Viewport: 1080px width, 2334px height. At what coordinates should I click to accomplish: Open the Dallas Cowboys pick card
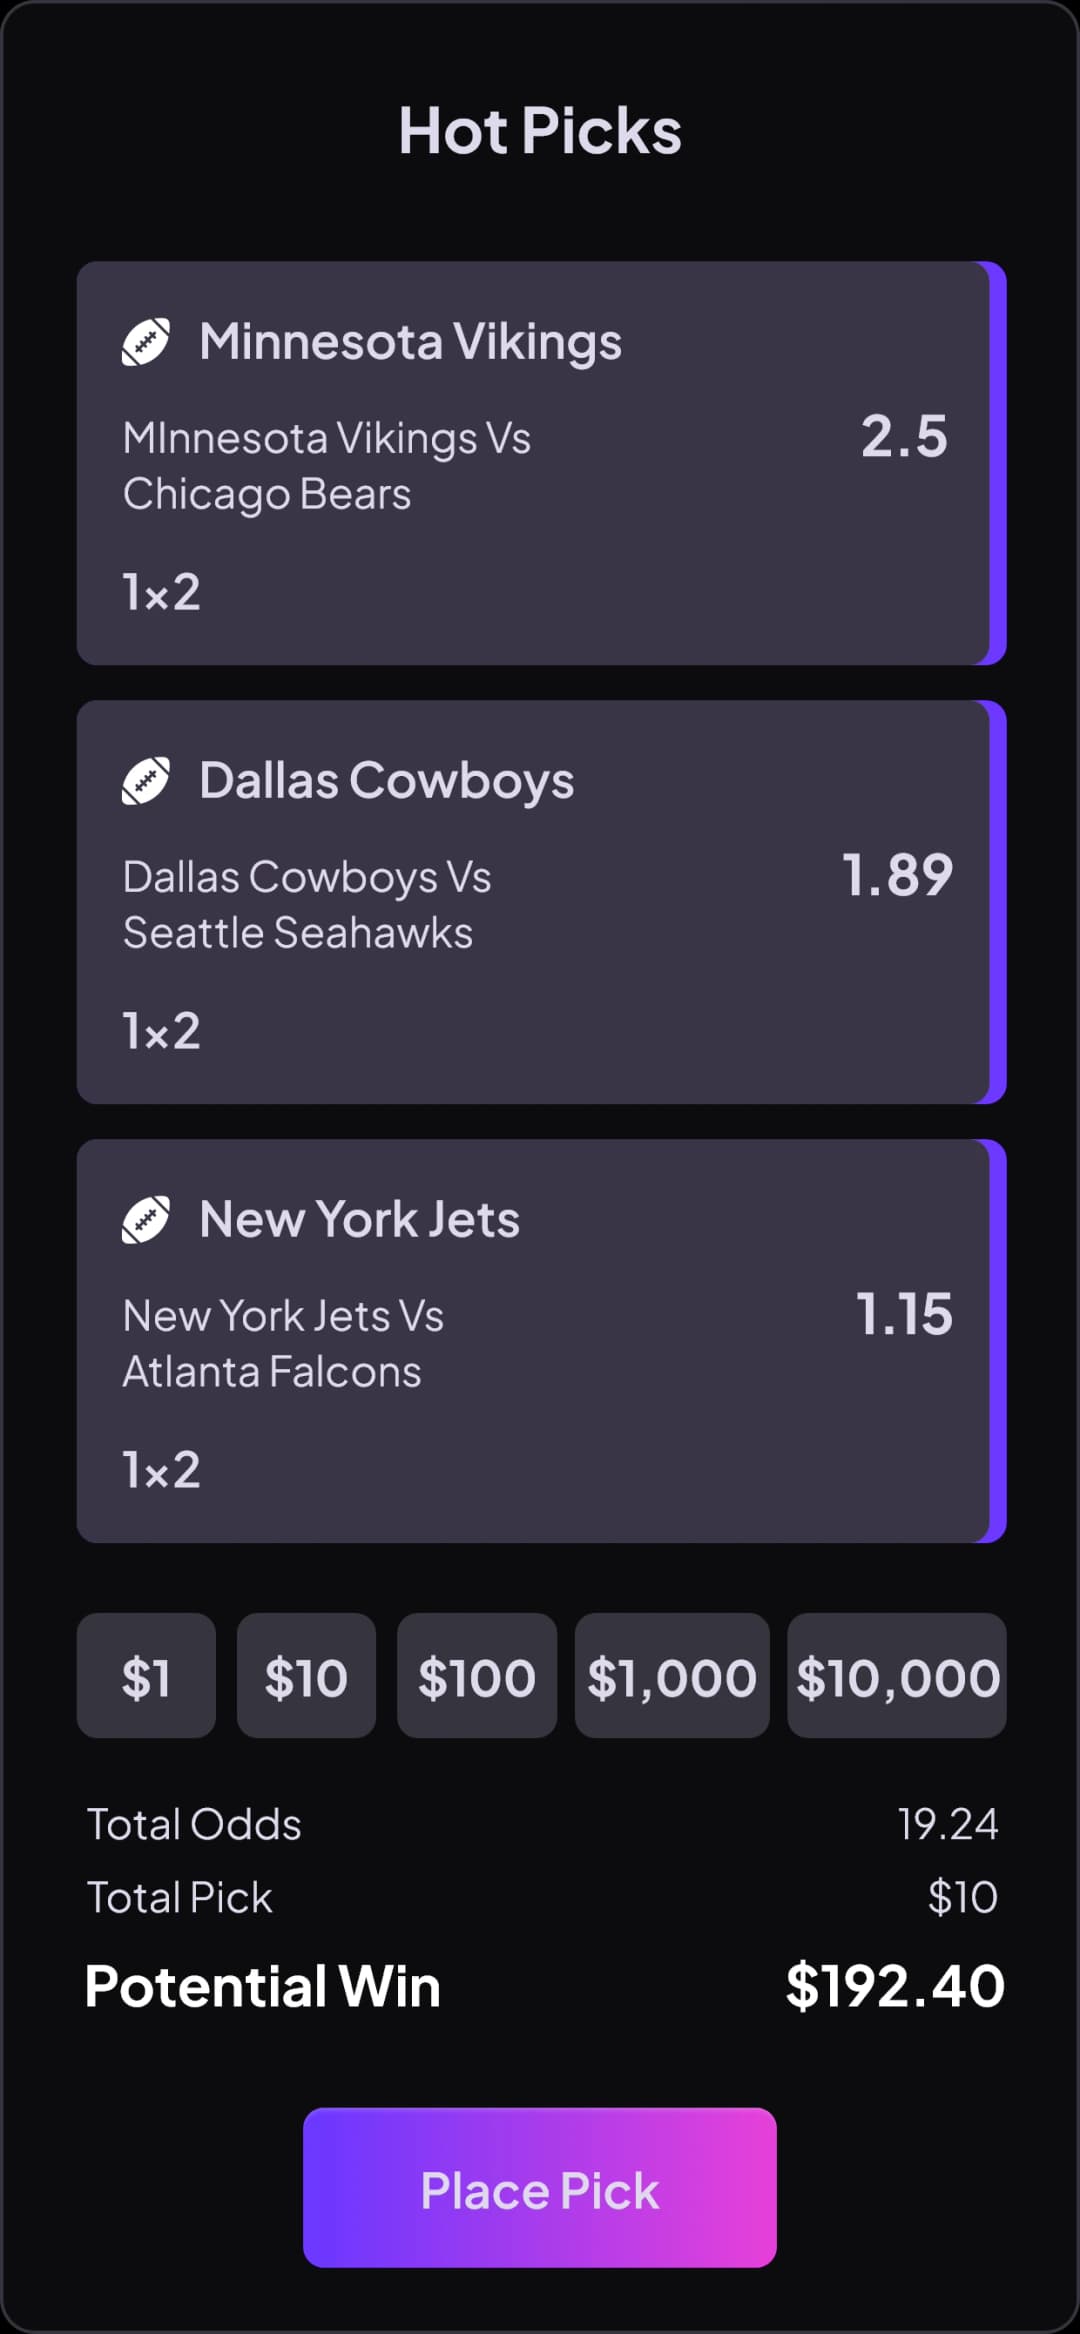[541, 902]
